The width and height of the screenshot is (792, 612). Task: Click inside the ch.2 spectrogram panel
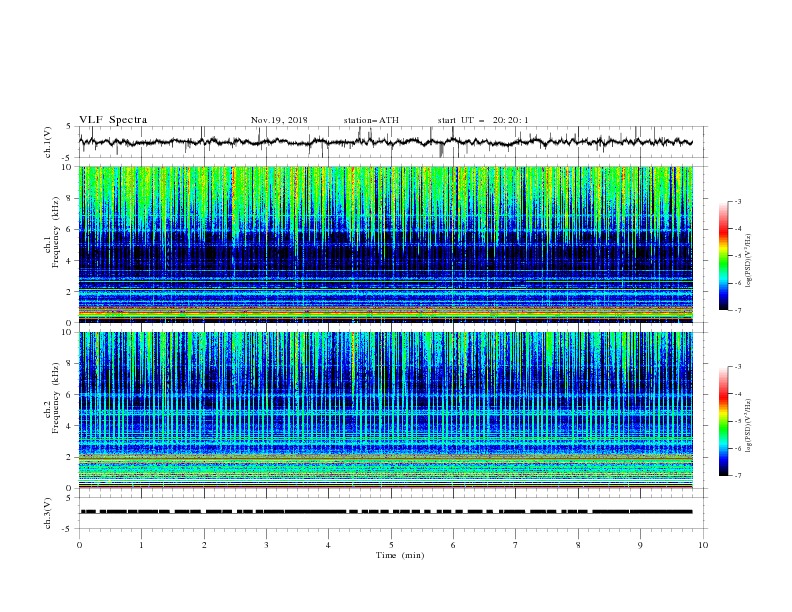[386, 410]
